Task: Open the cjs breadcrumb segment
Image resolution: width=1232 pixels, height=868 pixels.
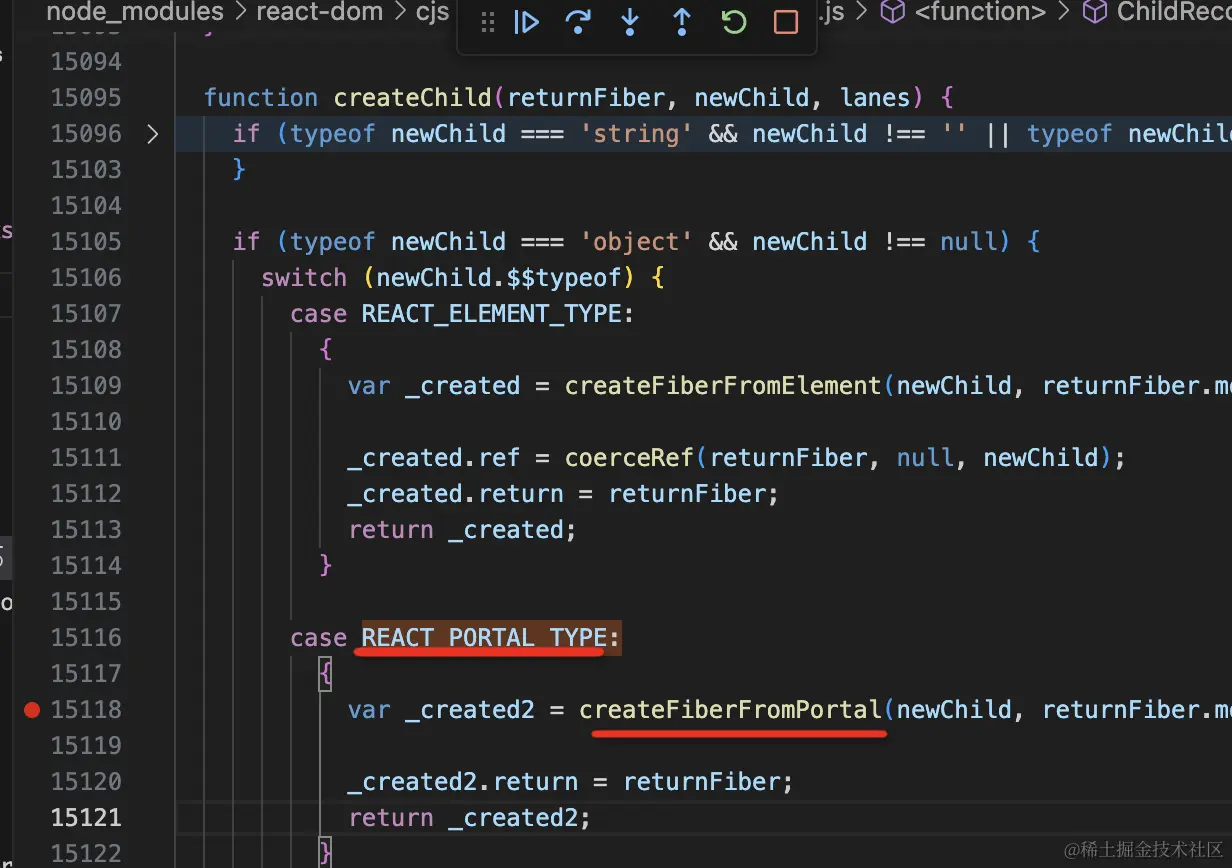Action: pyautogui.click(x=432, y=12)
